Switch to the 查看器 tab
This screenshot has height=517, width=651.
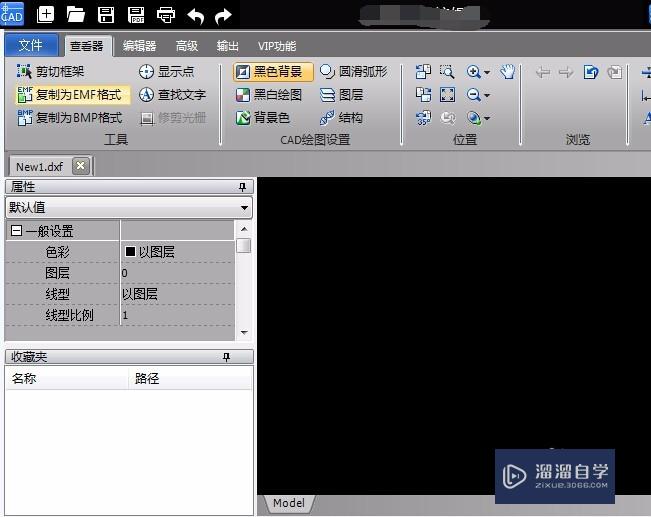(86, 46)
